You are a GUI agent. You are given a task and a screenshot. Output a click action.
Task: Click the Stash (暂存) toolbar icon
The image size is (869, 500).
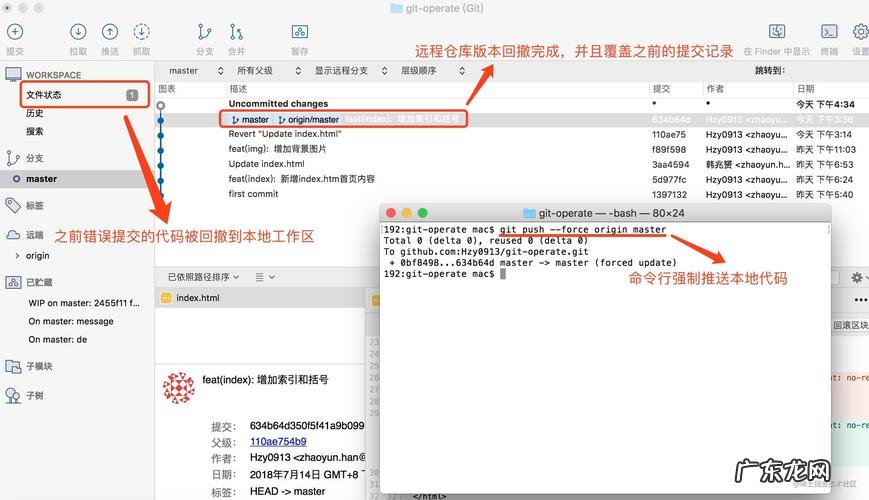(x=300, y=32)
